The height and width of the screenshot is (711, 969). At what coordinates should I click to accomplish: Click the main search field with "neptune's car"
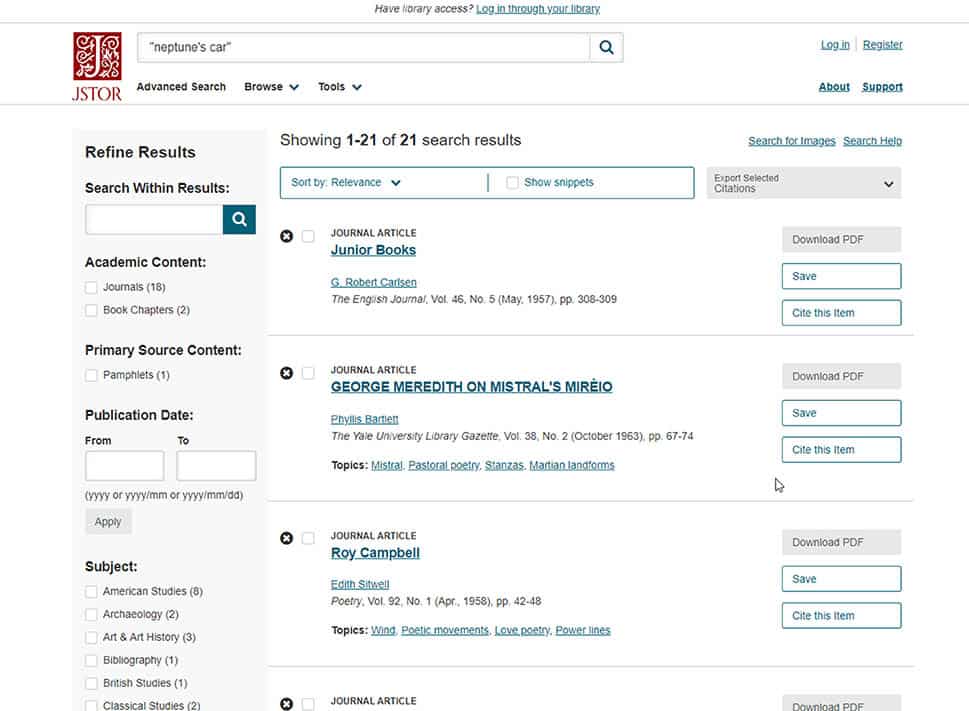pos(363,48)
